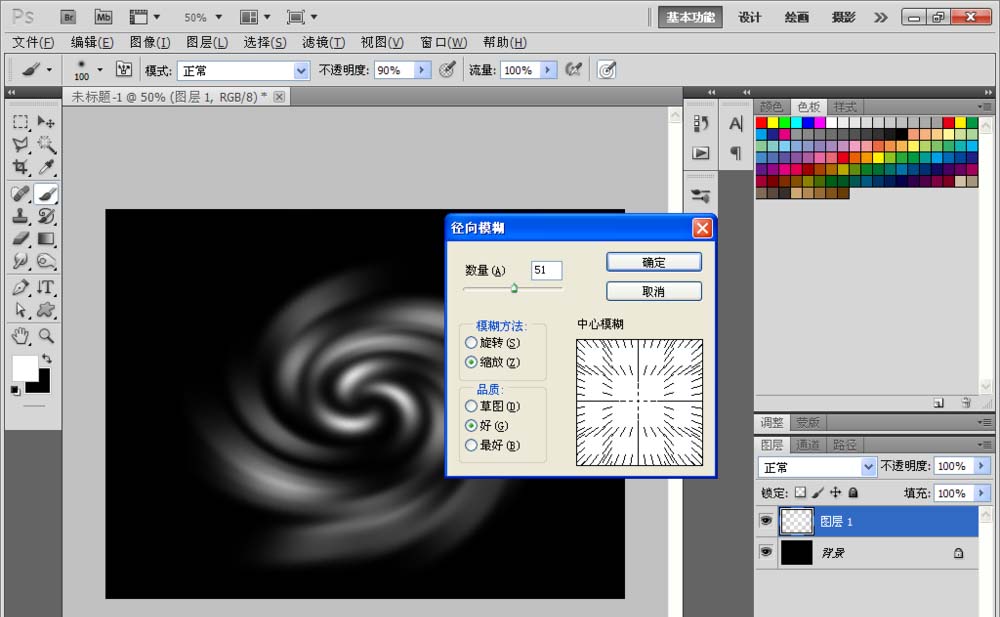
Task: Enable airbrush mode icon
Action: 573,70
